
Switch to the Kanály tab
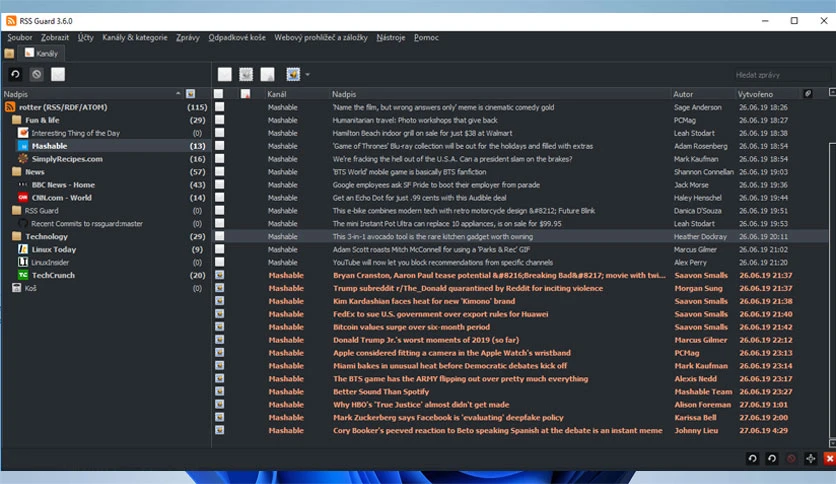tap(41, 53)
